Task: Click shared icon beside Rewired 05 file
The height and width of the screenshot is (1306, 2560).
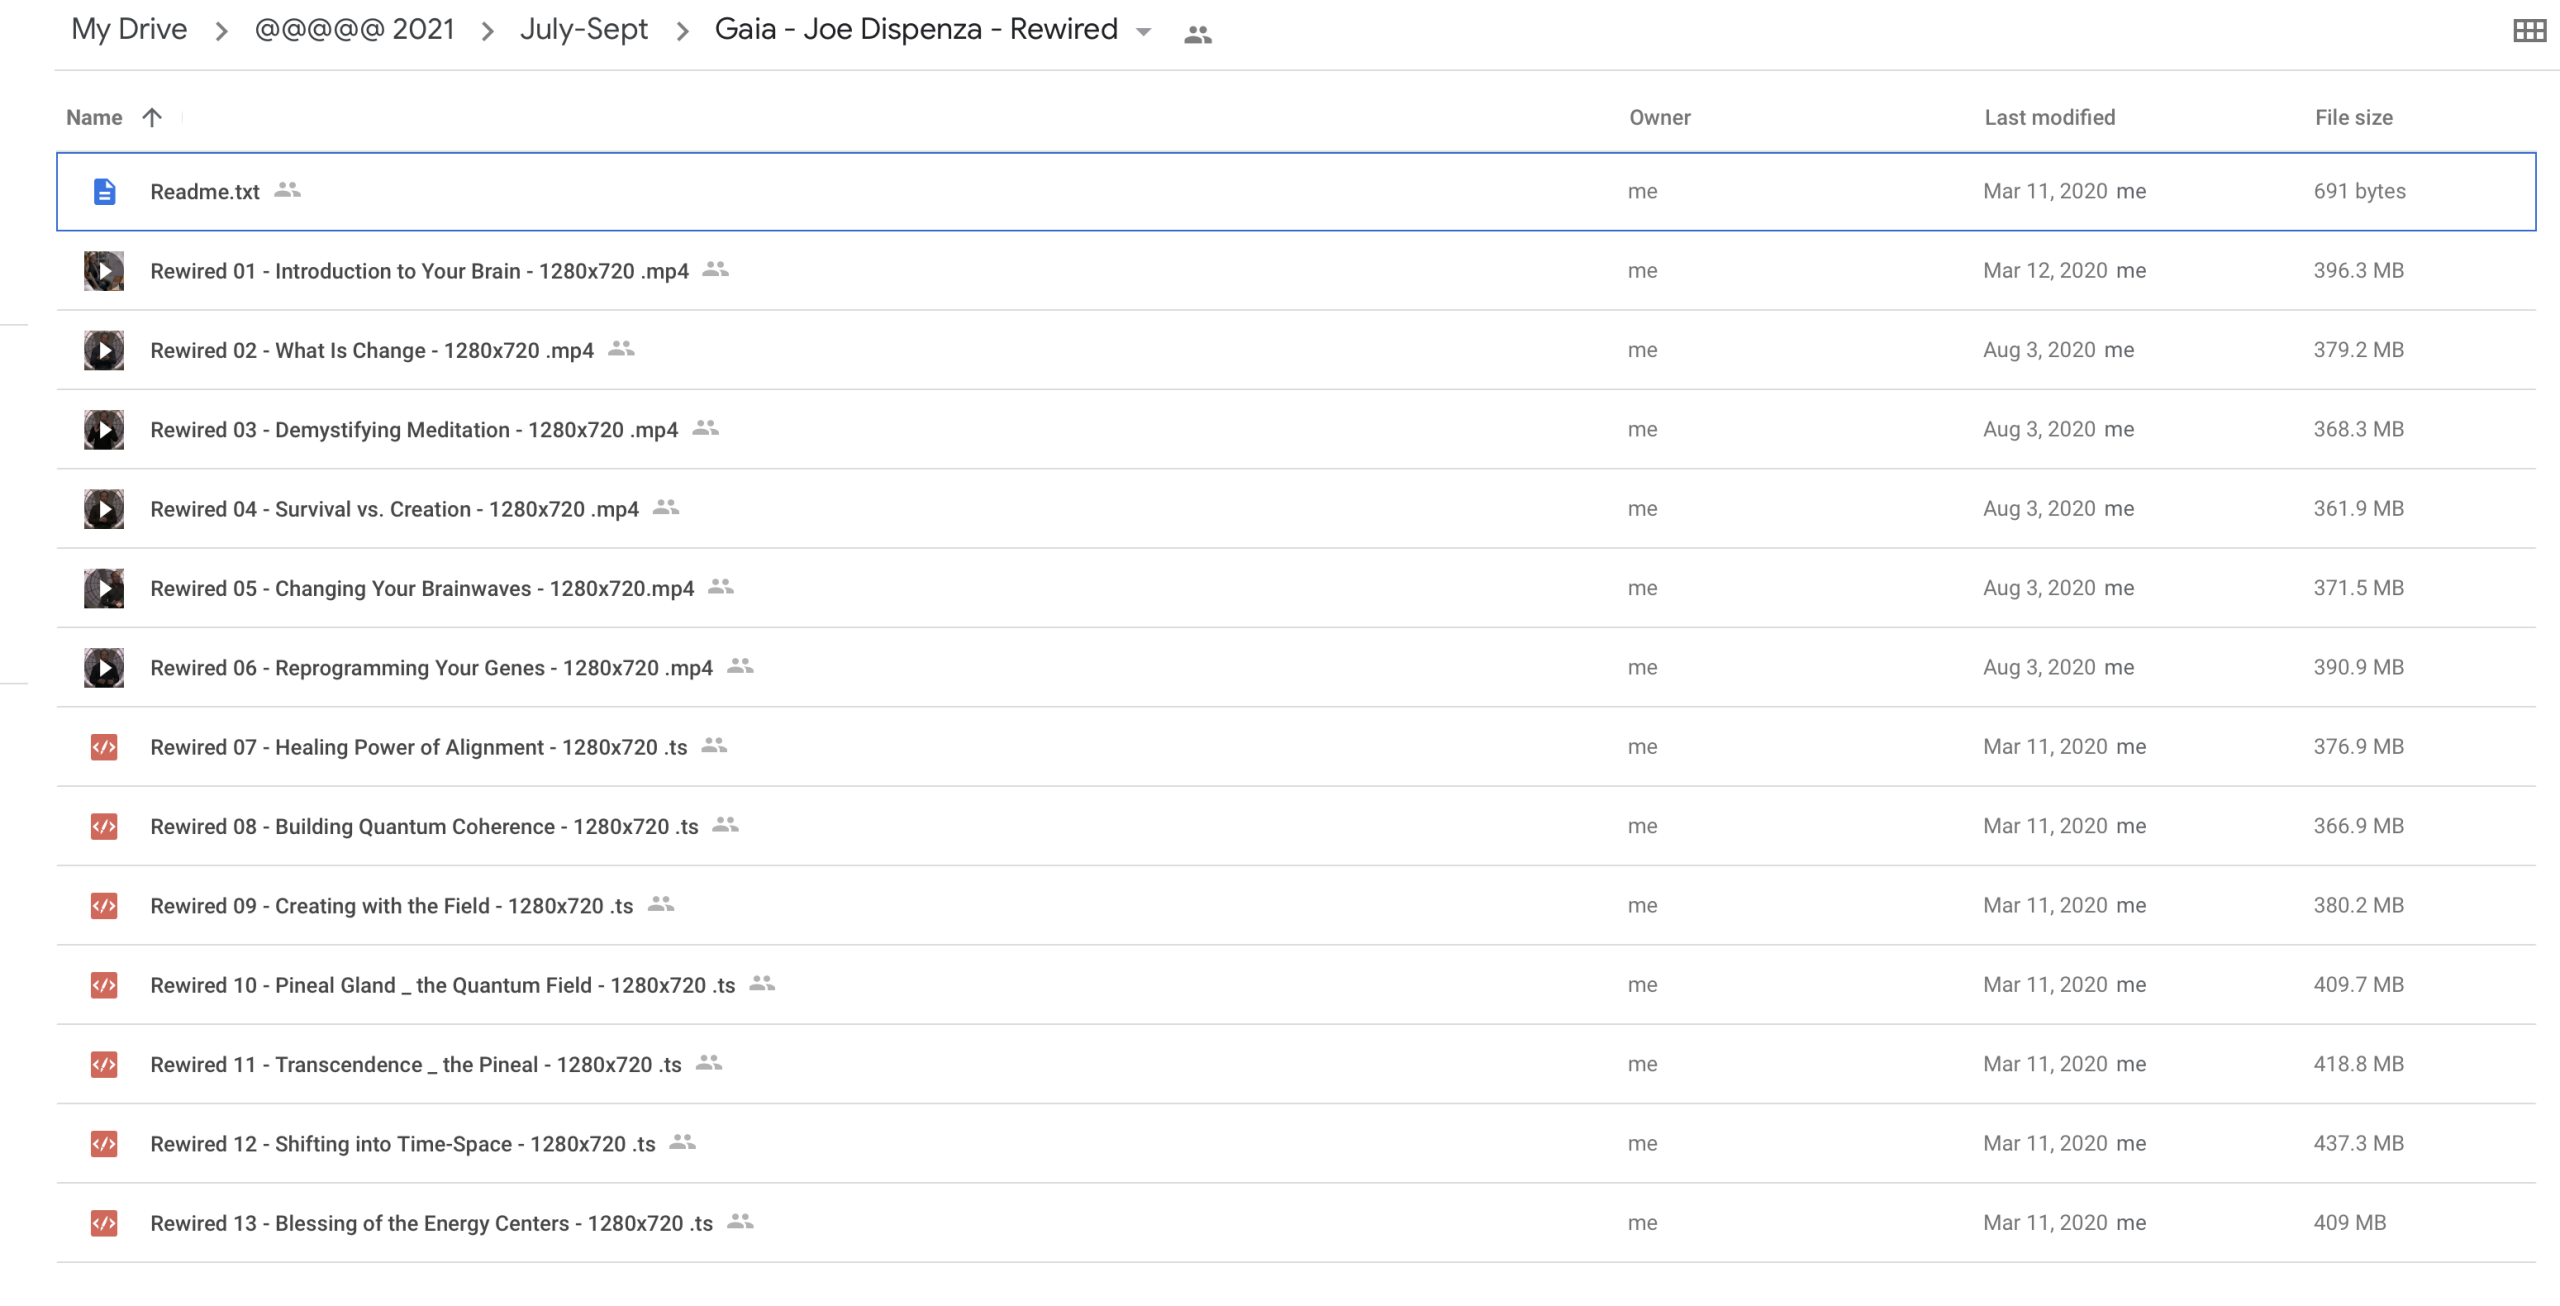Action: pyautogui.click(x=722, y=587)
